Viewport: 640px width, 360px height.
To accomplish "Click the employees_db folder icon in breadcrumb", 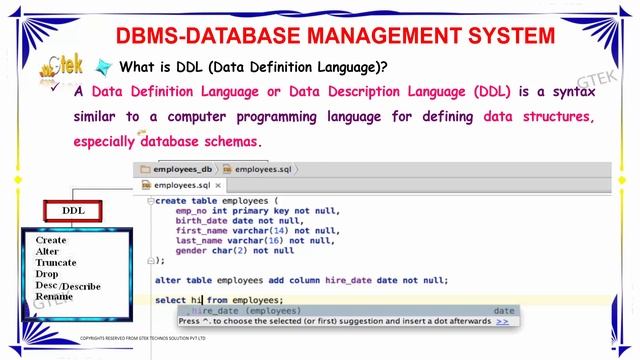I will [145, 169].
